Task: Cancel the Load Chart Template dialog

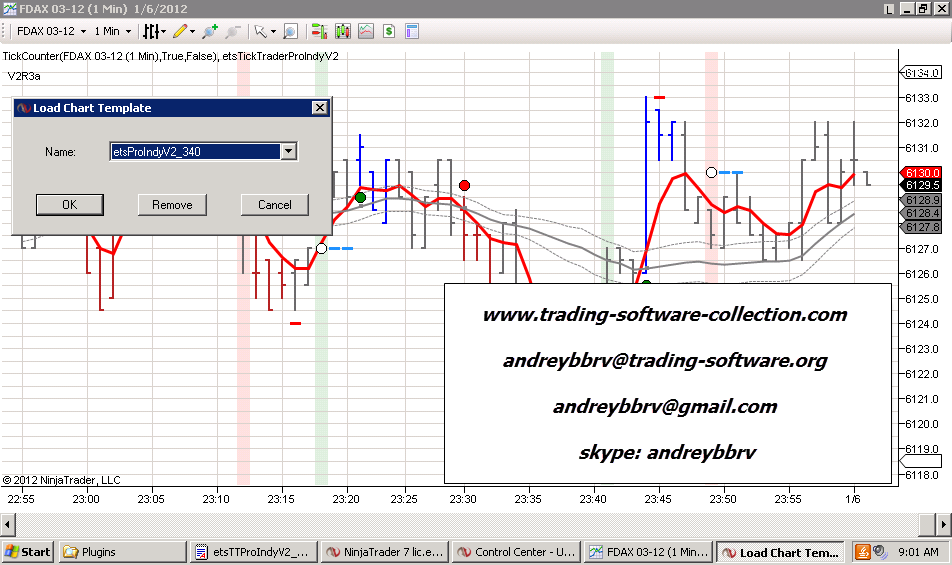Action: click(x=274, y=205)
